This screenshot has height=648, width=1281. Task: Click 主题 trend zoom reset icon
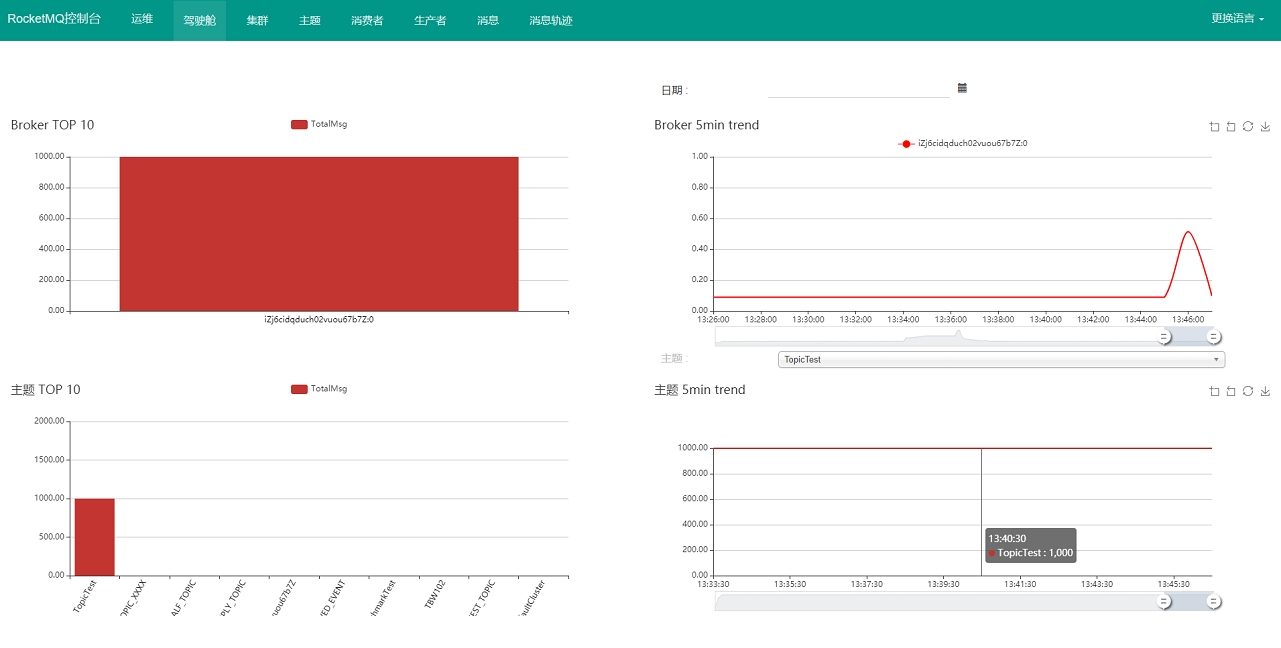1231,391
